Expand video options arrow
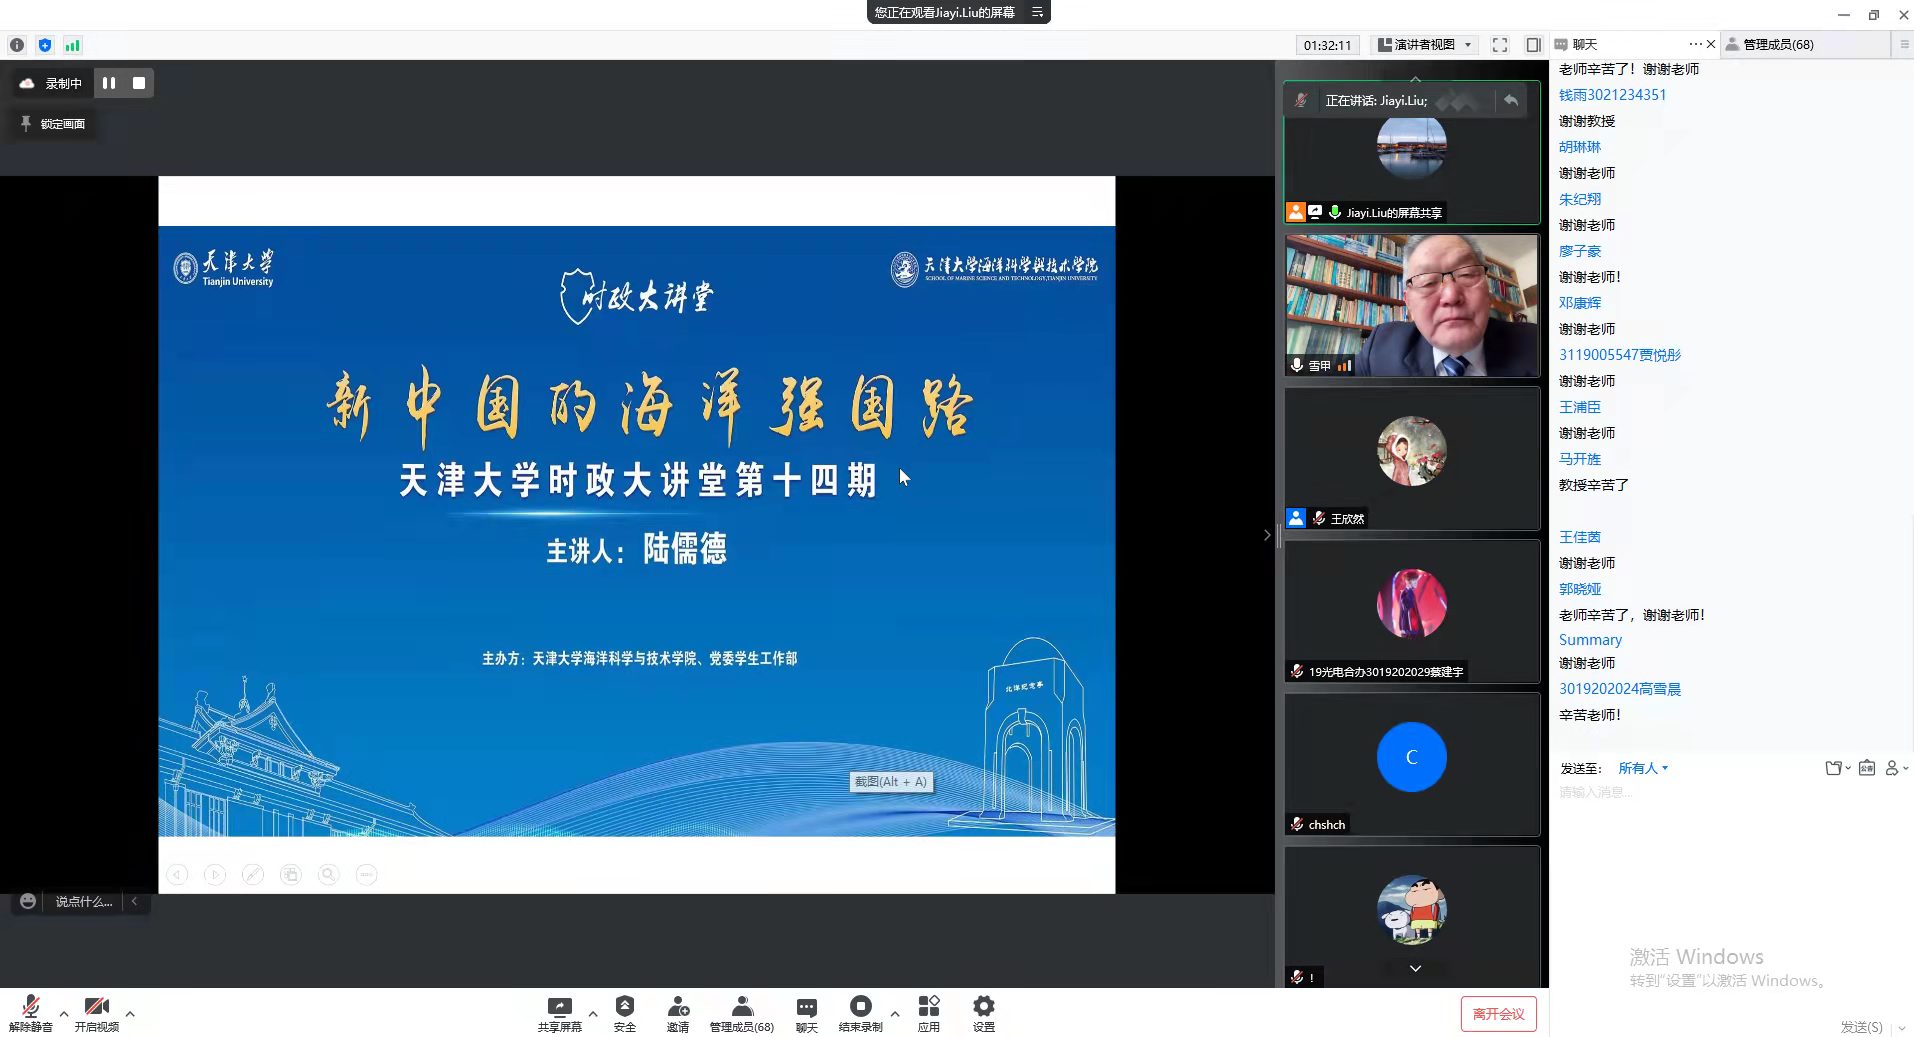Image resolution: width=1914 pixels, height=1037 pixels. [x=130, y=1014]
